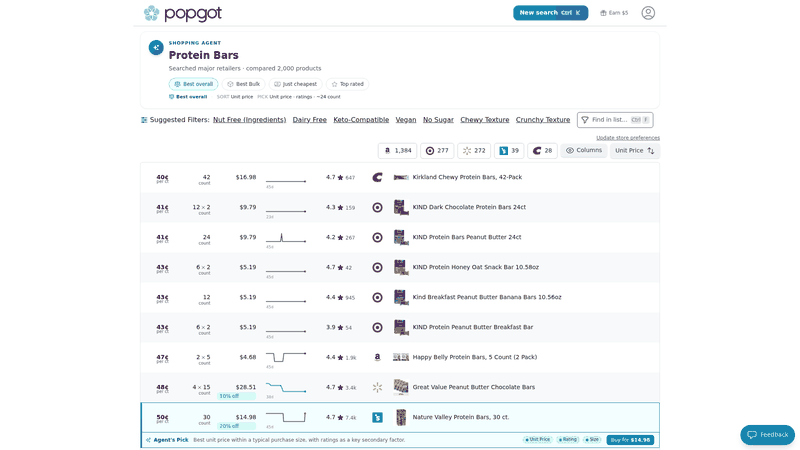The height and width of the screenshot is (450, 800).
Task: Click Sam's Club icon in Nature Valley row
Action: (377, 417)
